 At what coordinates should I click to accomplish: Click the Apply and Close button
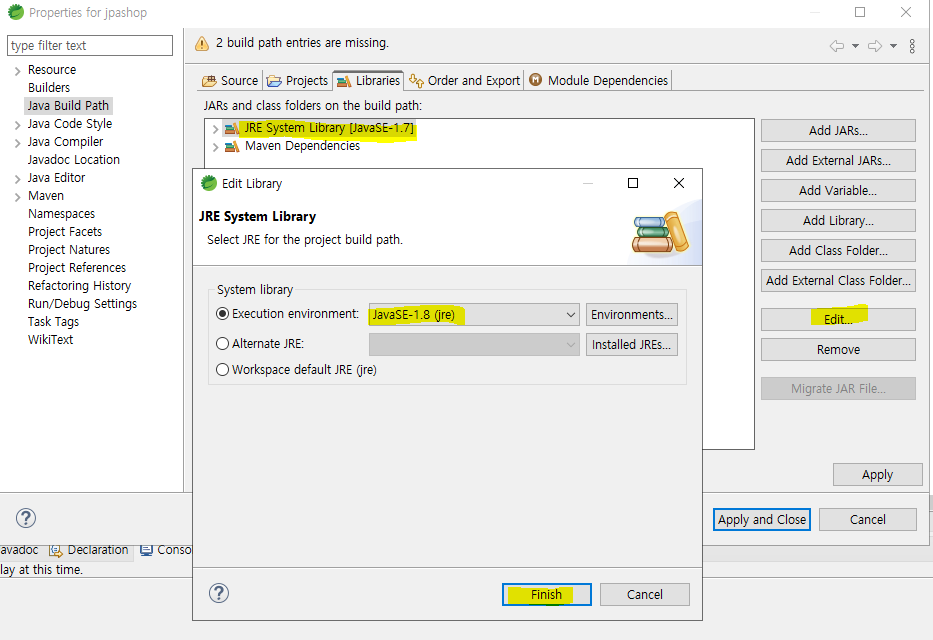(762, 519)
